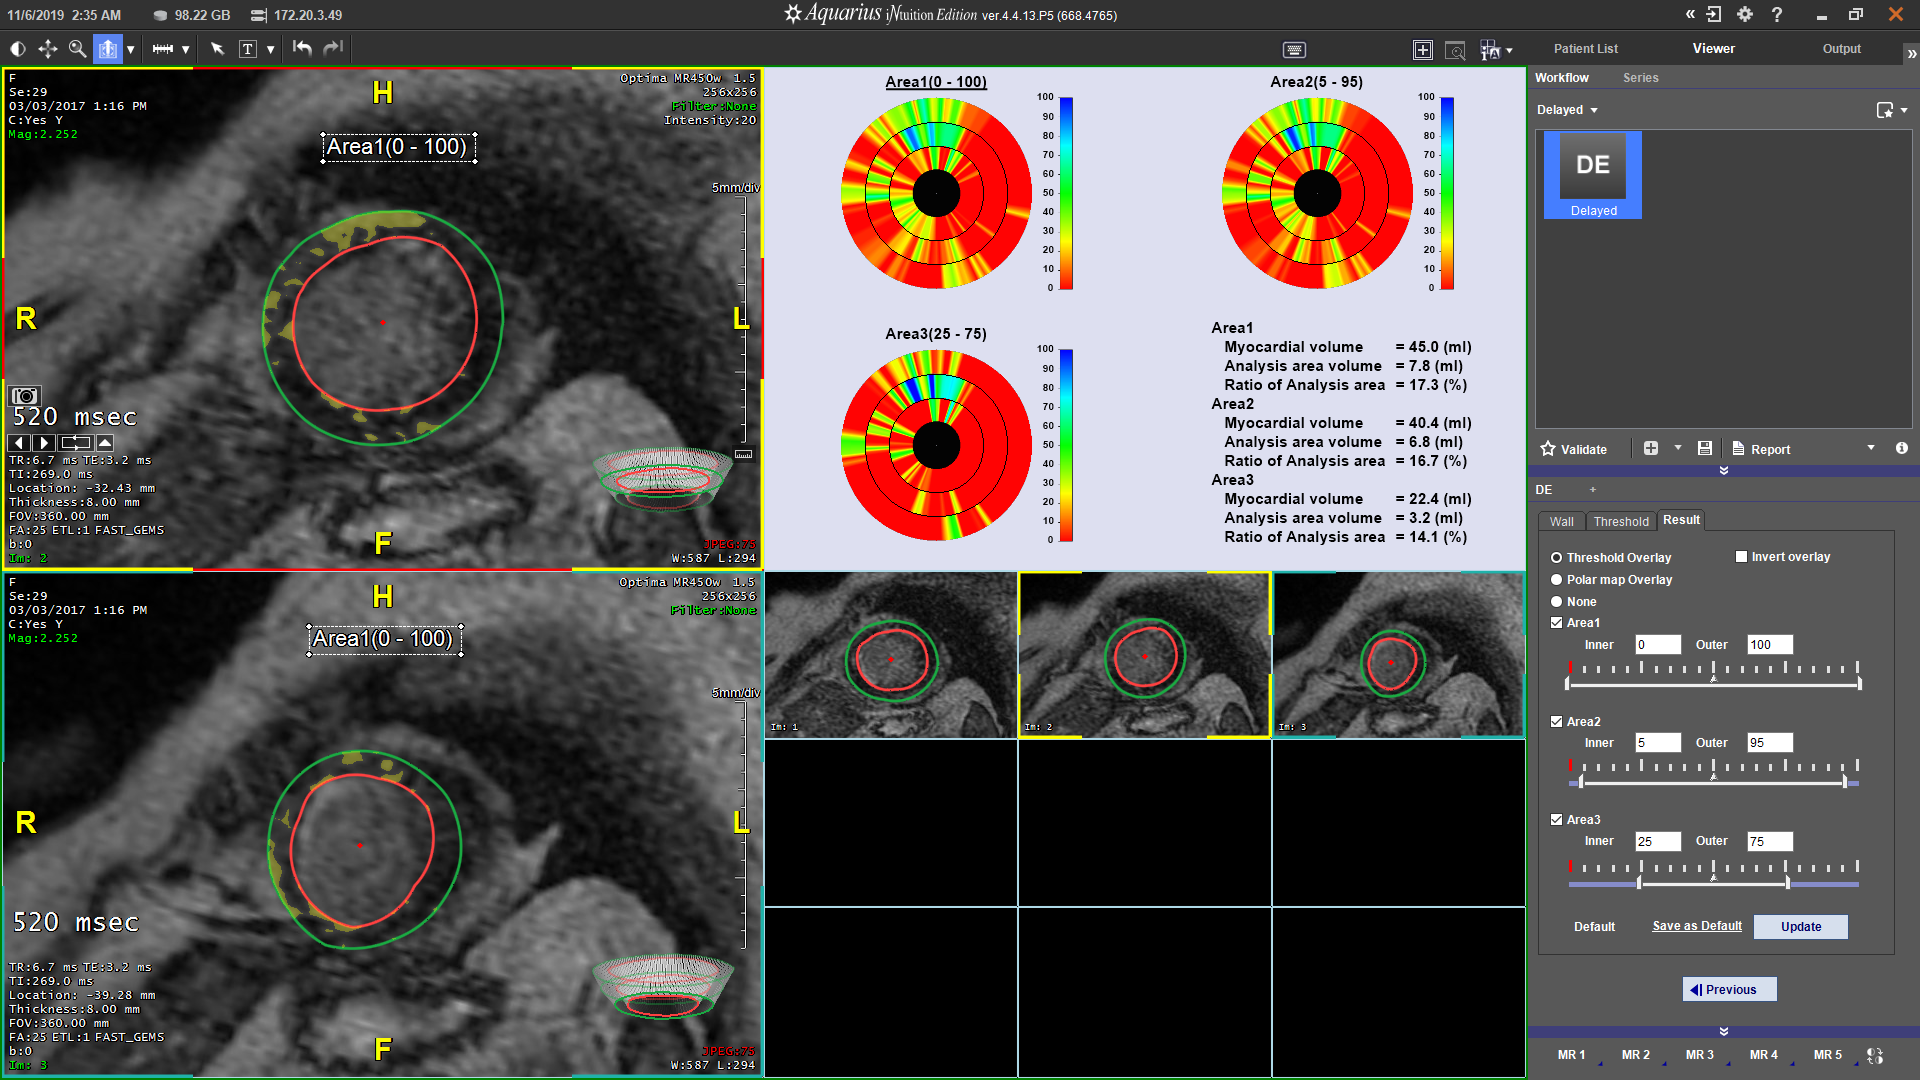1920x1080 pixels.
Task: Open the on-screen keyboard shortcuts icon
Action: 1294,49
